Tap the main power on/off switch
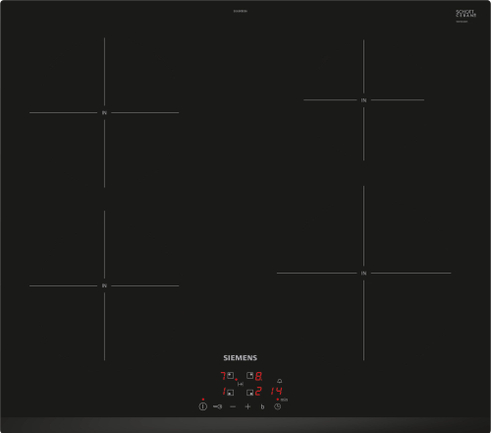 tap(203, 406)
